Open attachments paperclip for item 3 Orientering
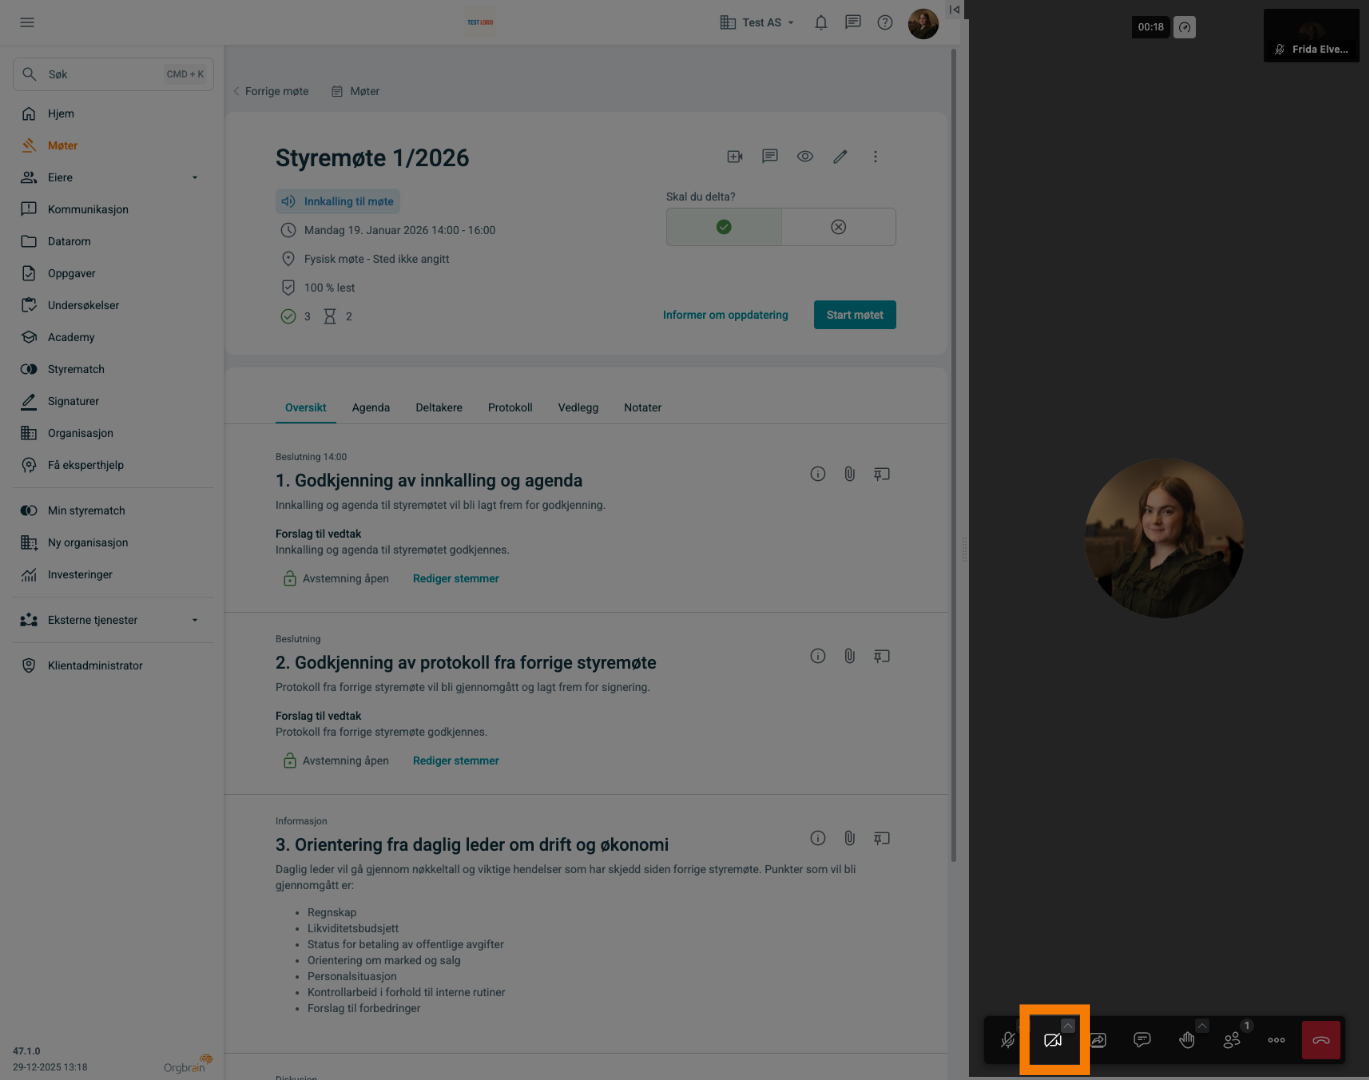This screenshot has height=1080, width=1369. coord(849,838)
